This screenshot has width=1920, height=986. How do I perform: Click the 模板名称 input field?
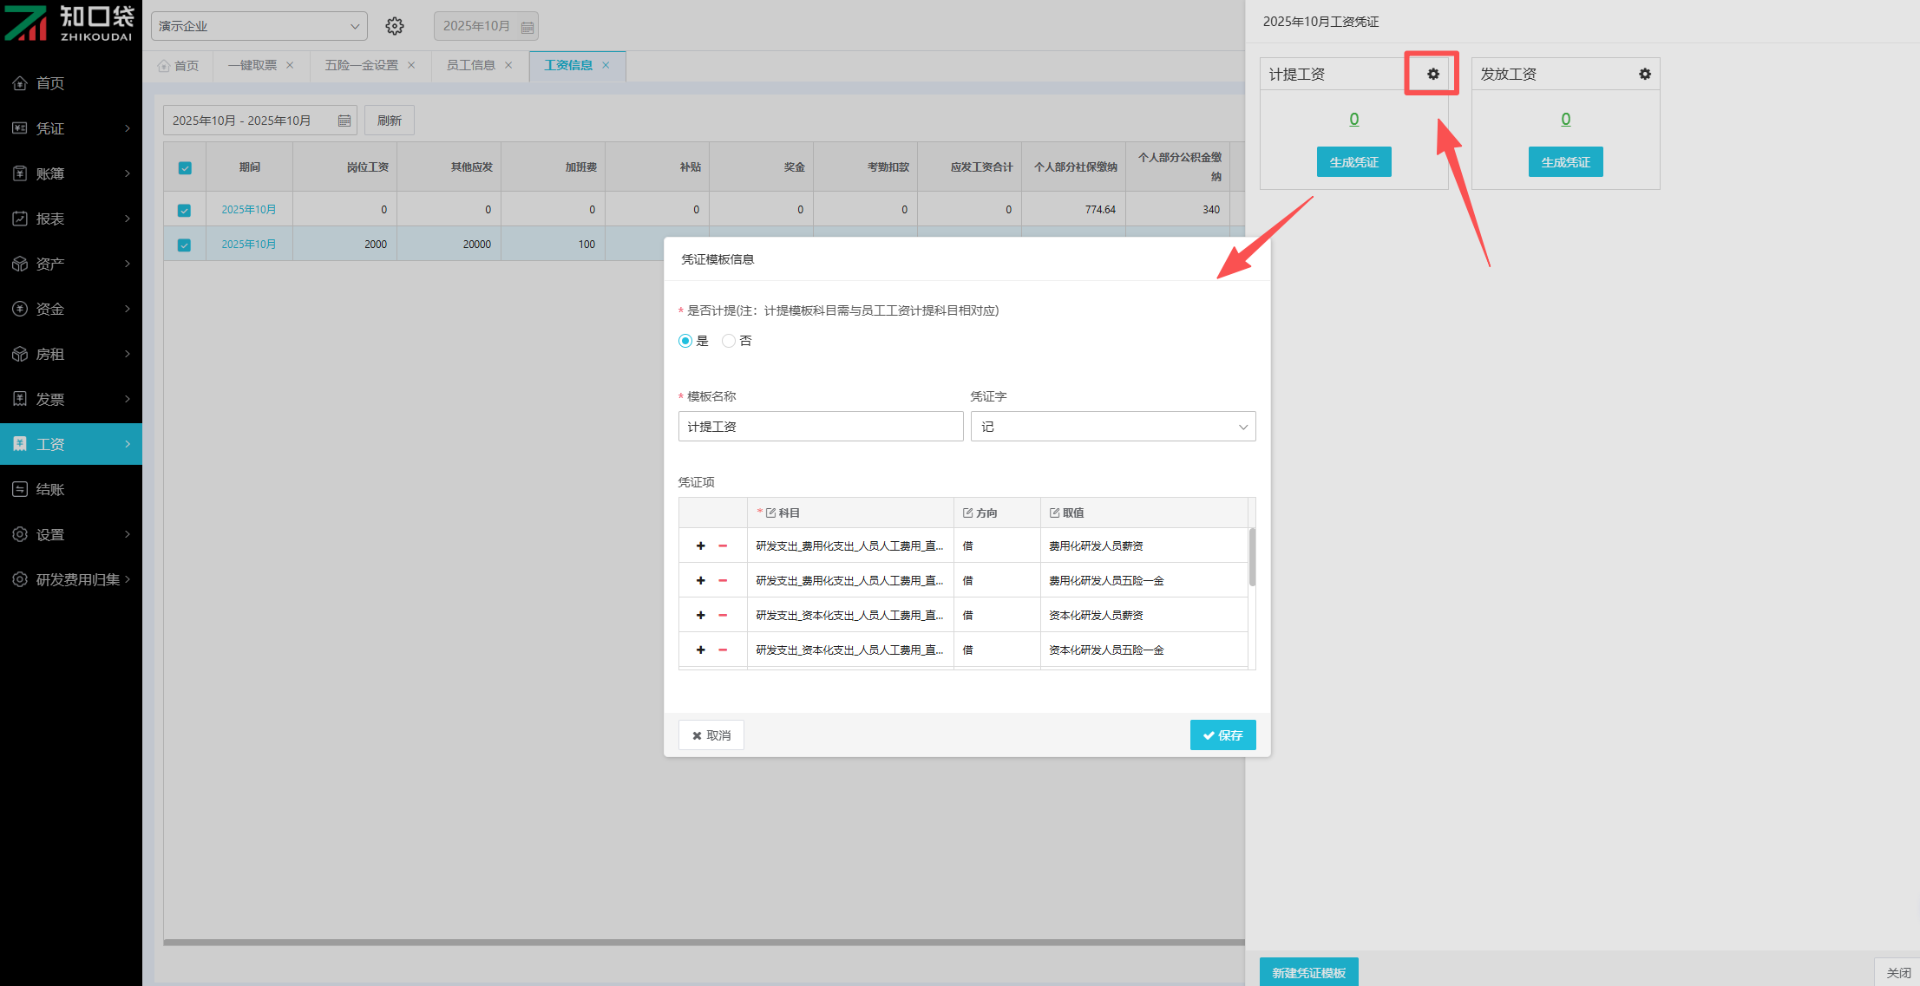tap(820, 427)
